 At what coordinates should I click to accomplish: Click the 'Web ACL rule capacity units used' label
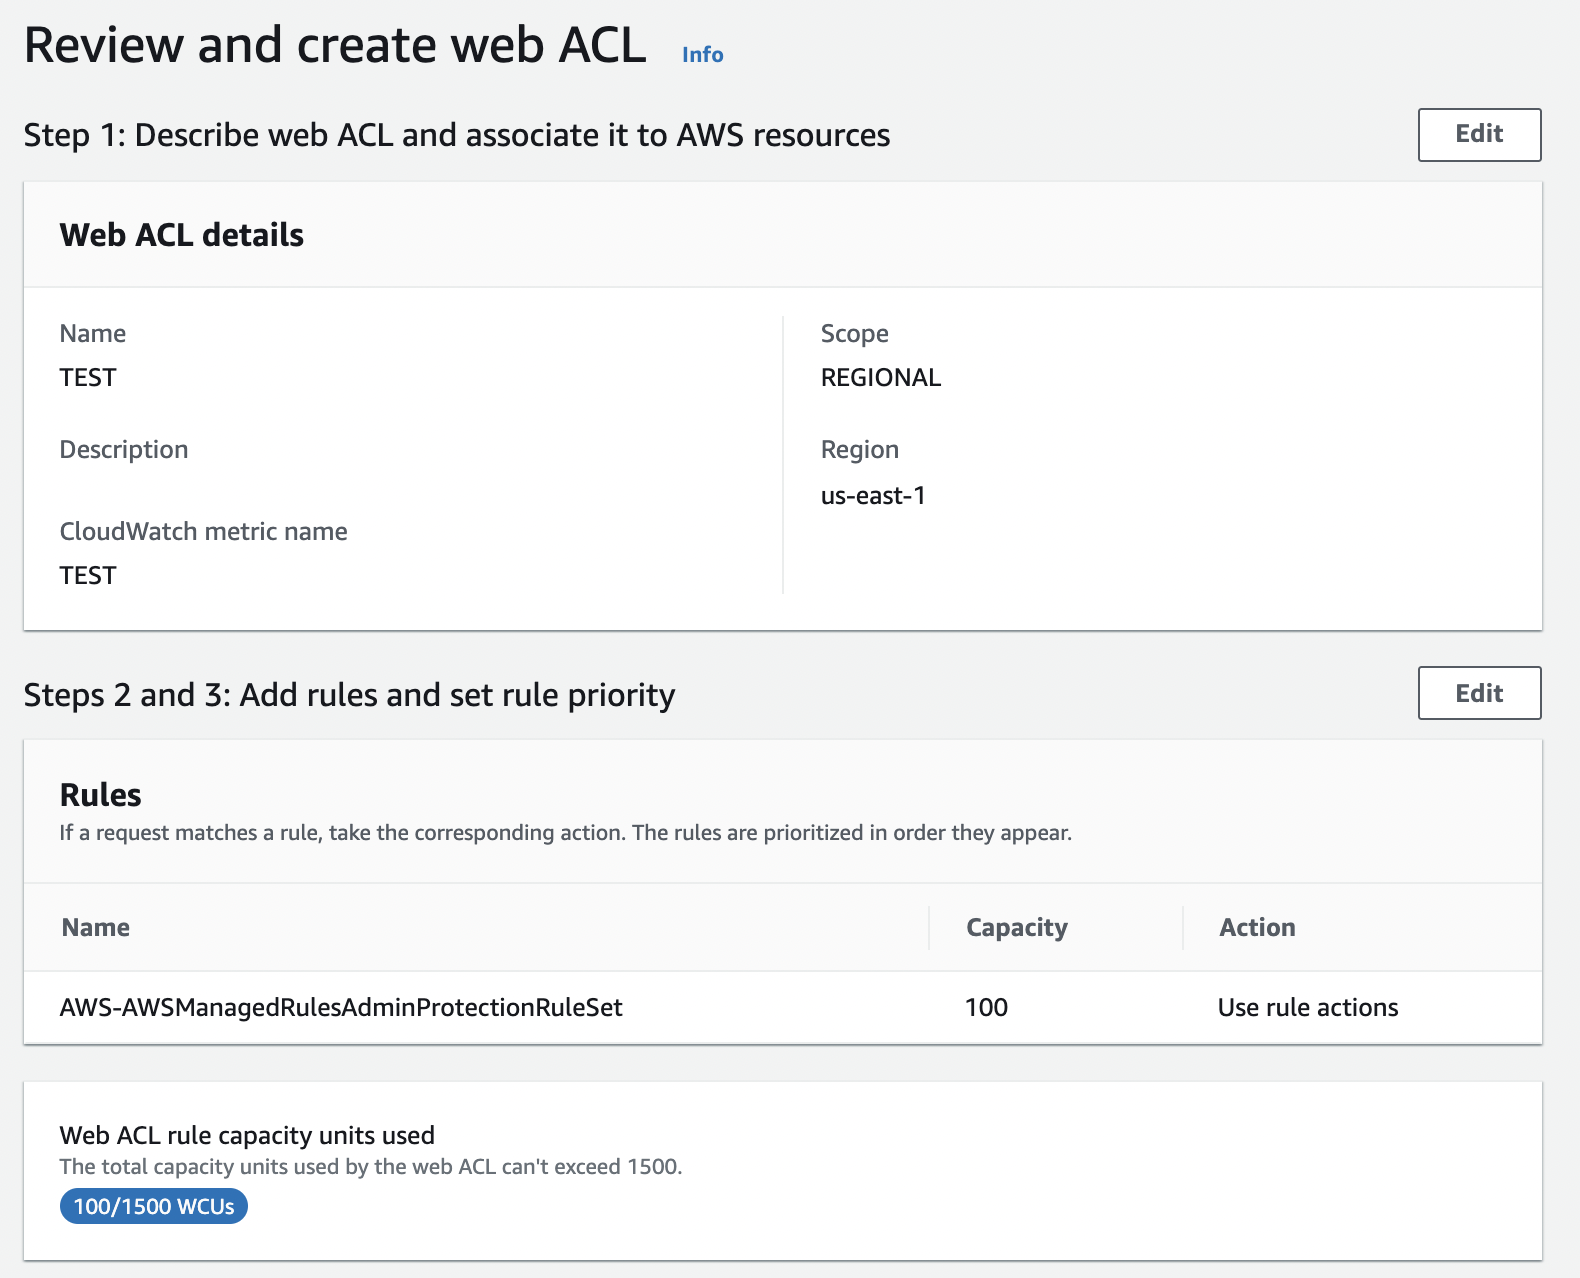pyautogui.click(x=247, y=1135)
